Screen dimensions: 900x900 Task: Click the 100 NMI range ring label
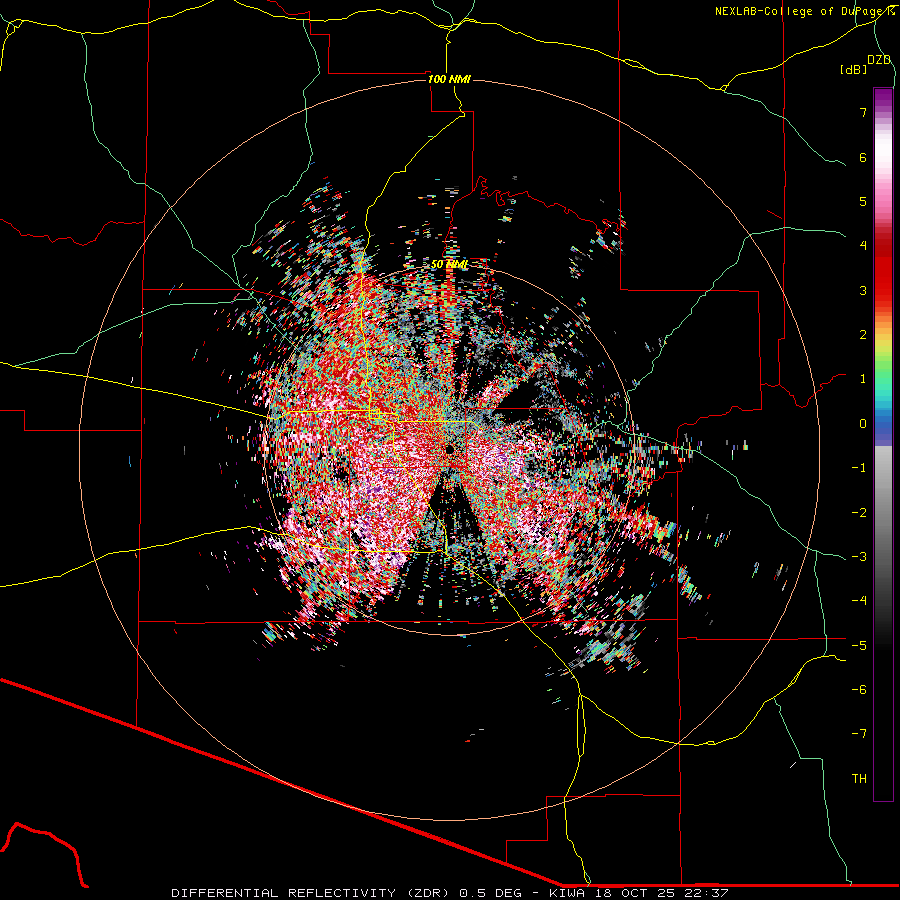tap(449, 79)
